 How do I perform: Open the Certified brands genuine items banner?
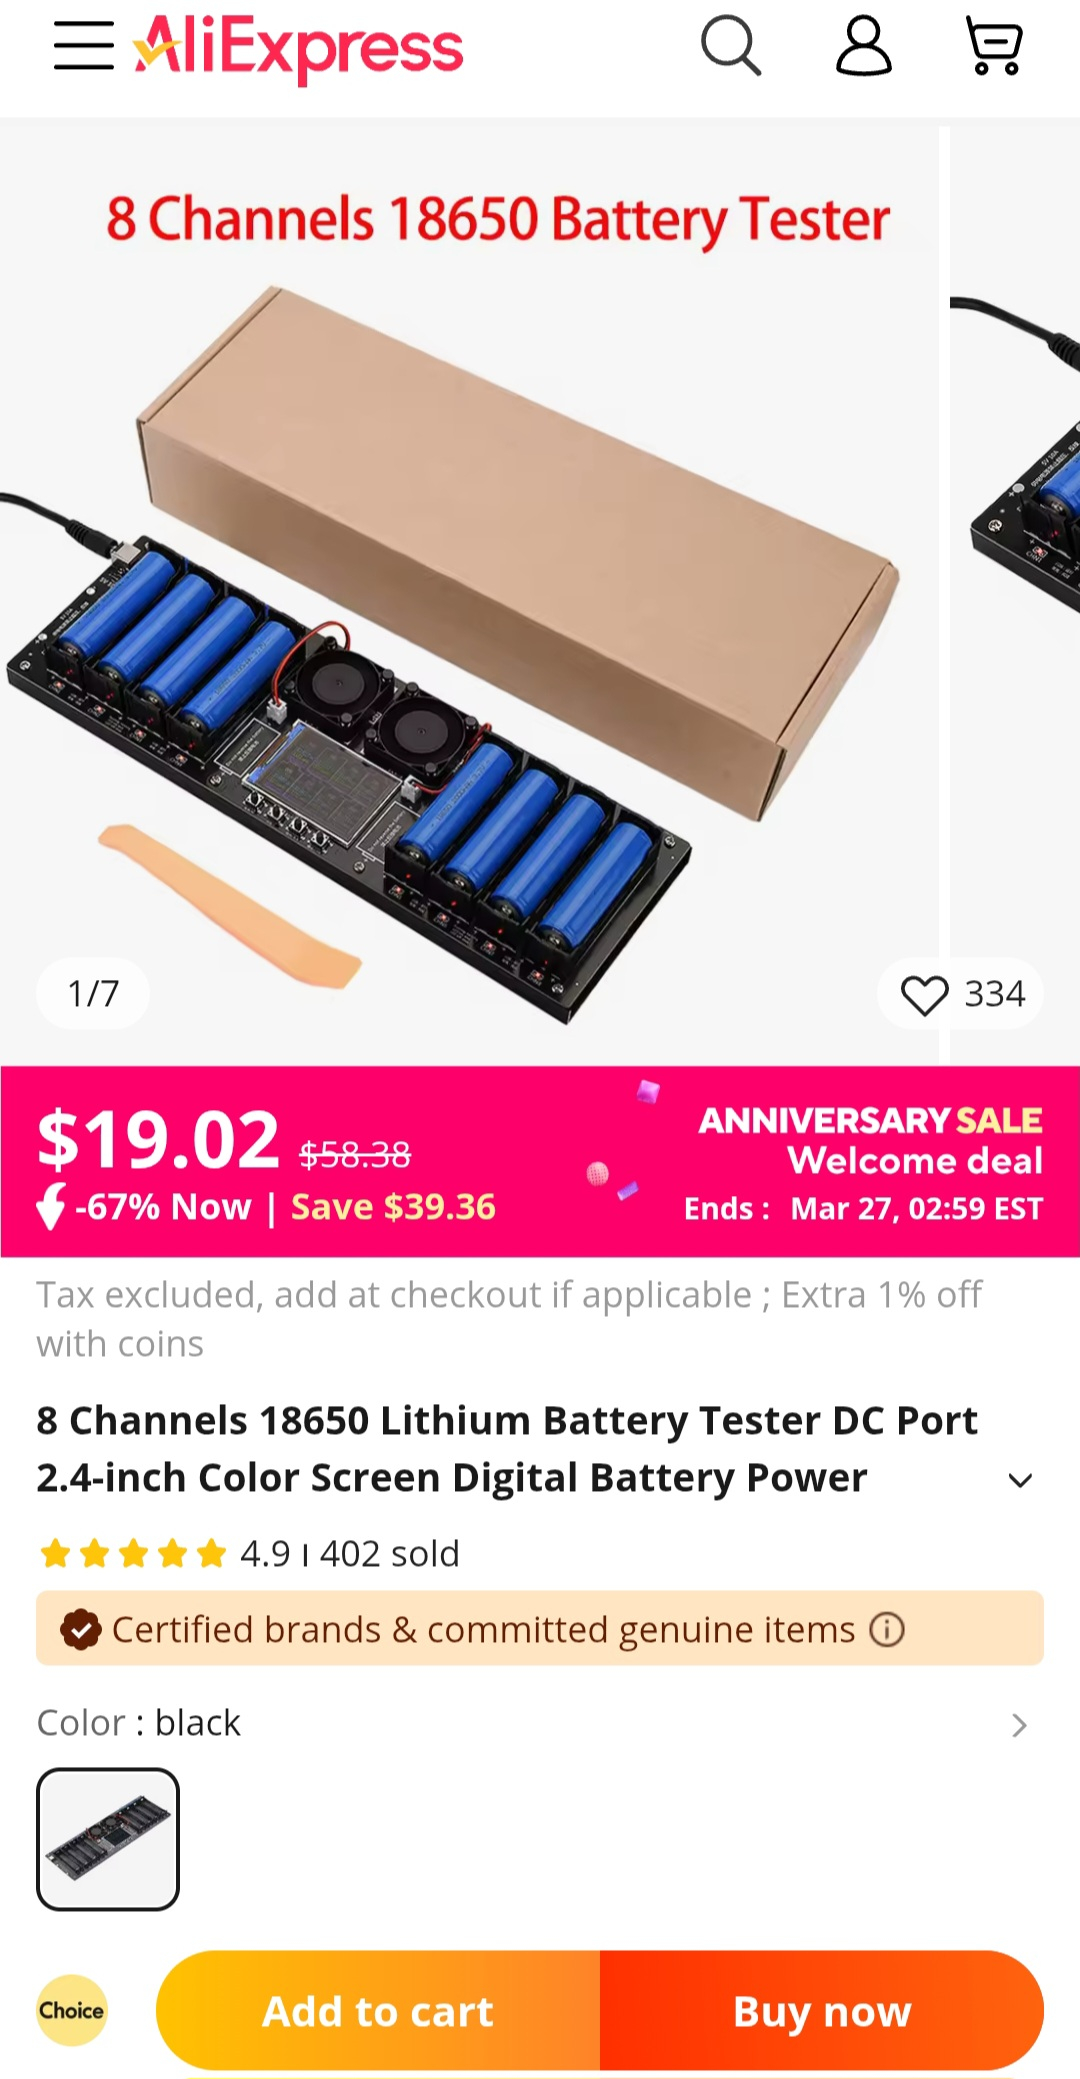(x=540, y=1629)
